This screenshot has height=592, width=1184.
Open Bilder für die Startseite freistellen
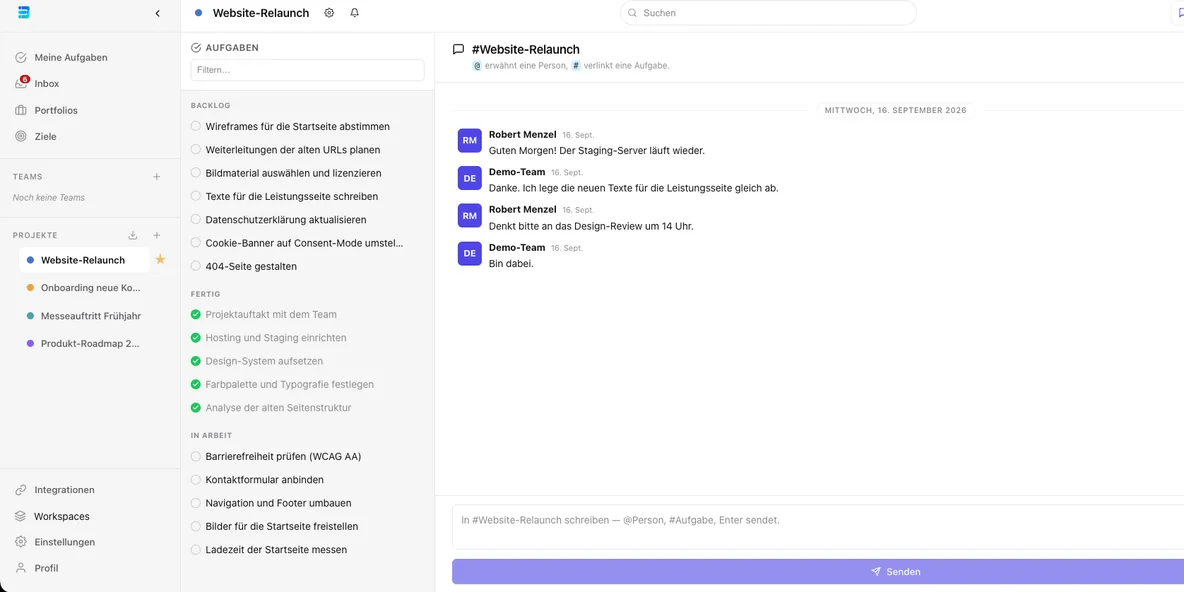[282, 526]
